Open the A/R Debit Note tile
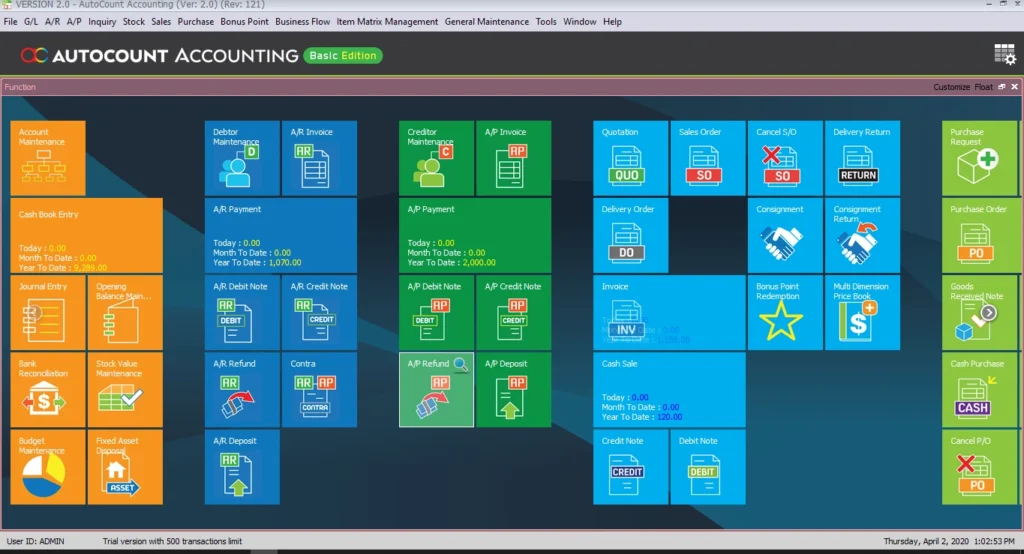This screenshot has height=554, width=1024. click(x=242, y=312)
